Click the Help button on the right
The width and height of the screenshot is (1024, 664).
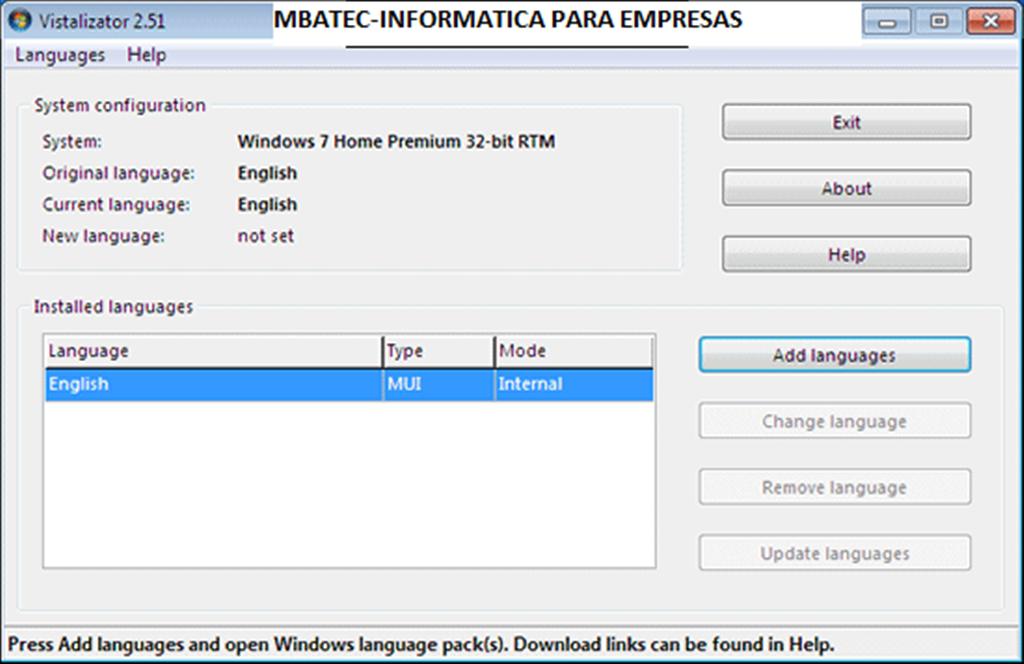click(845, 254)
